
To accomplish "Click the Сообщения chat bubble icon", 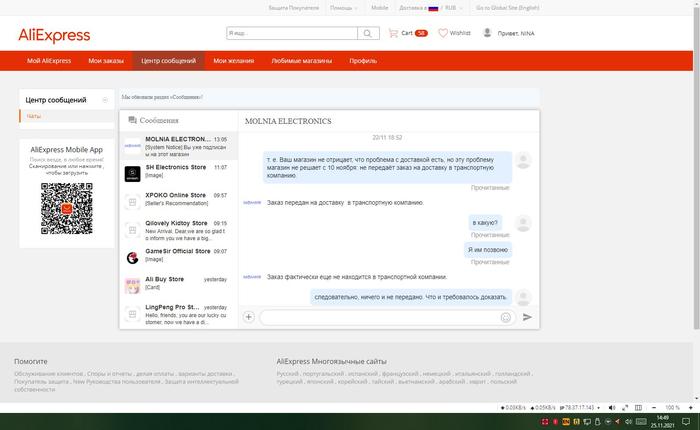I will 132,120.
